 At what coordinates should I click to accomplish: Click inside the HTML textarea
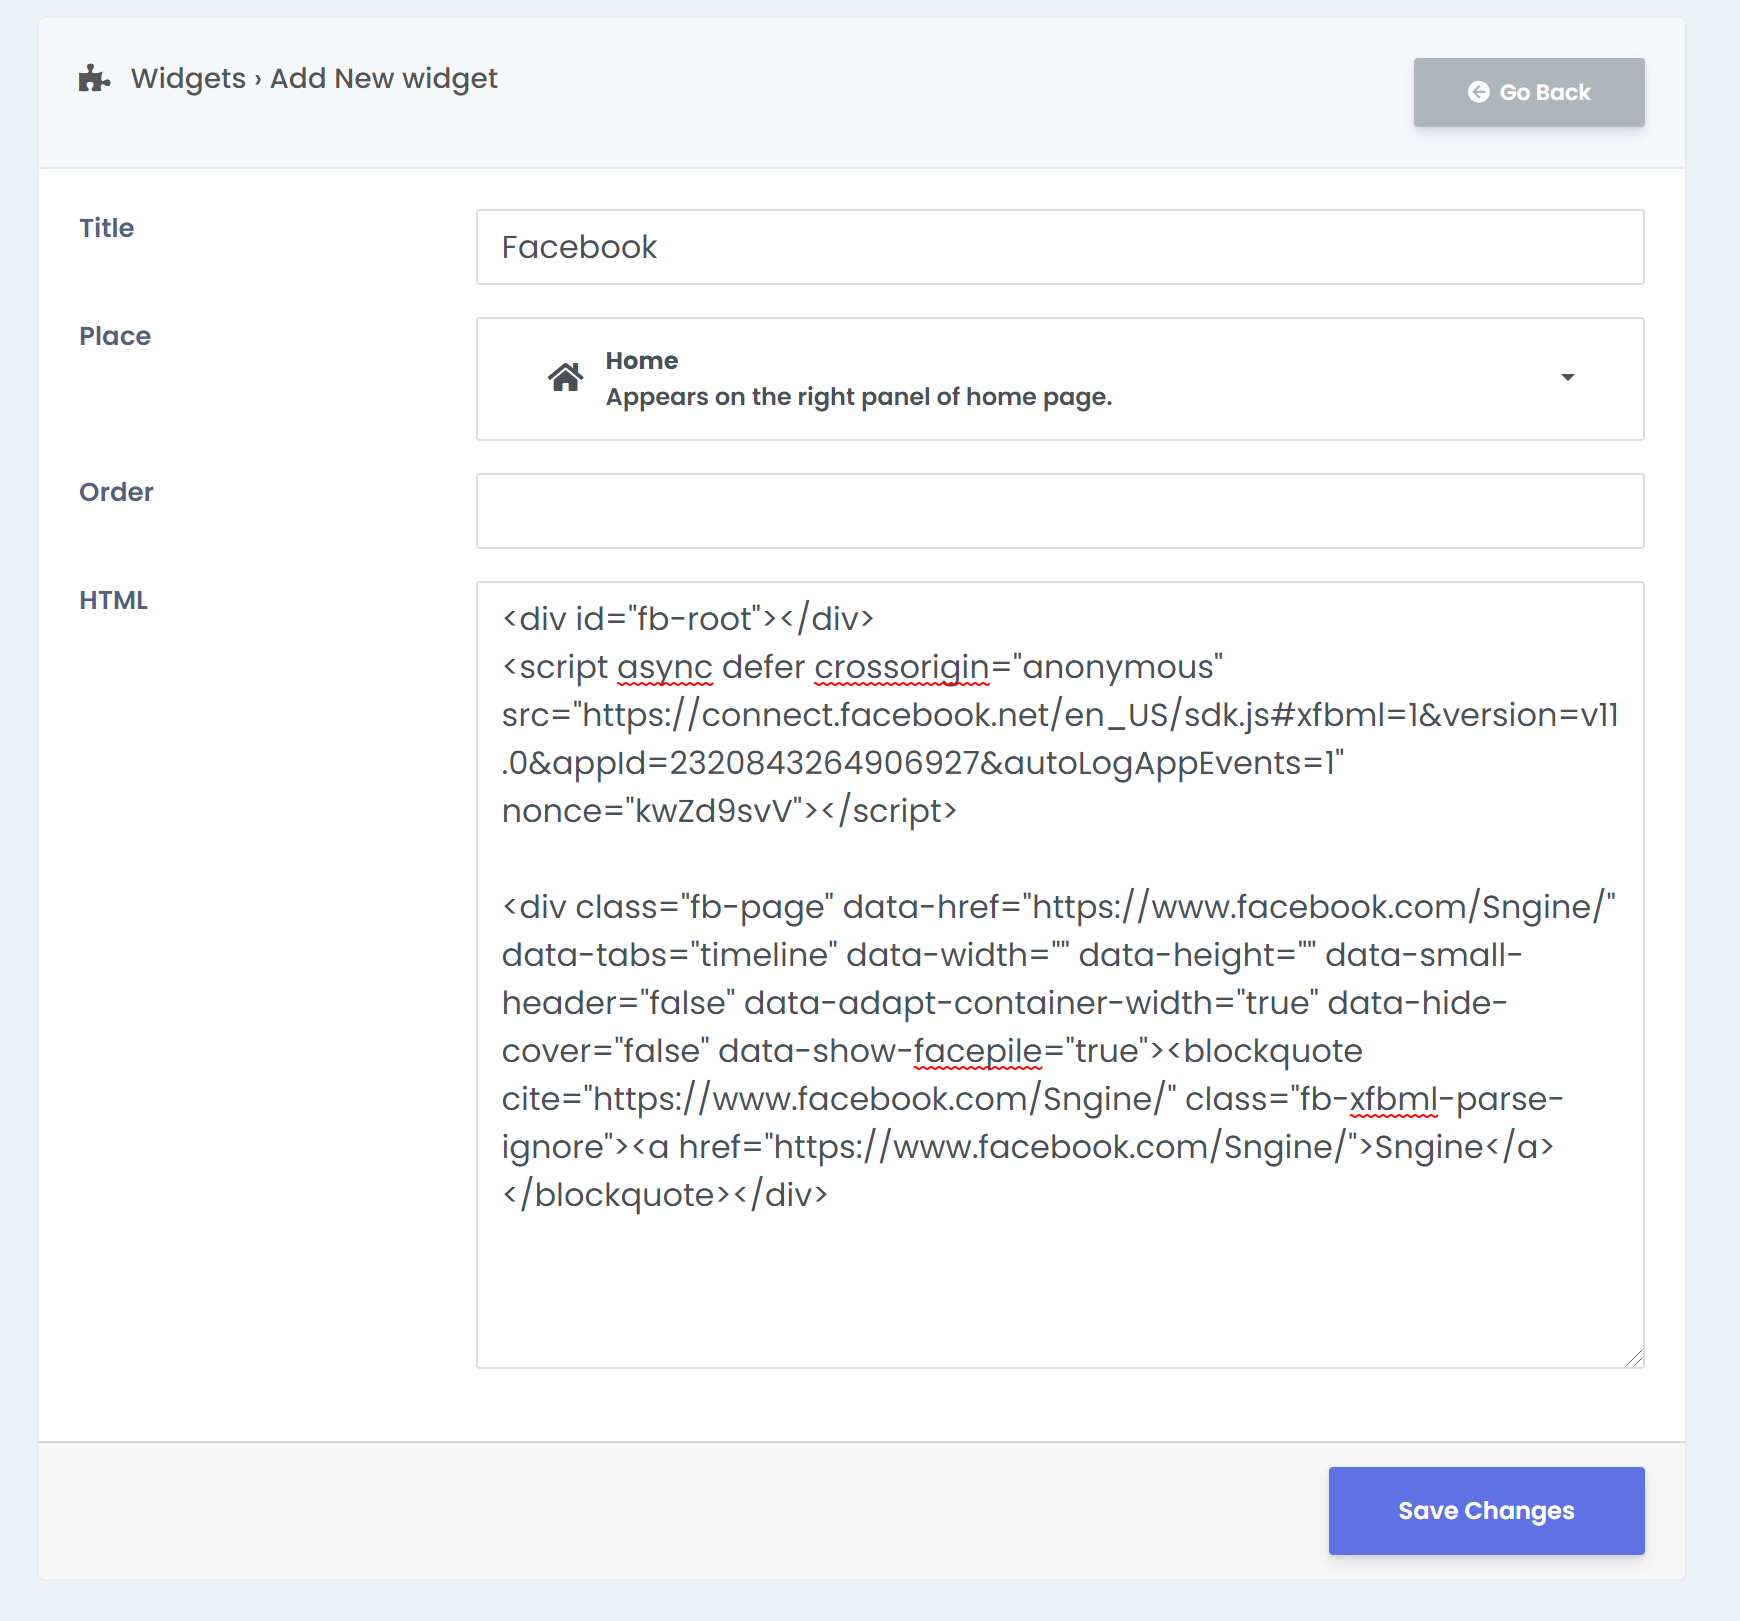(x=1060, y=975)
